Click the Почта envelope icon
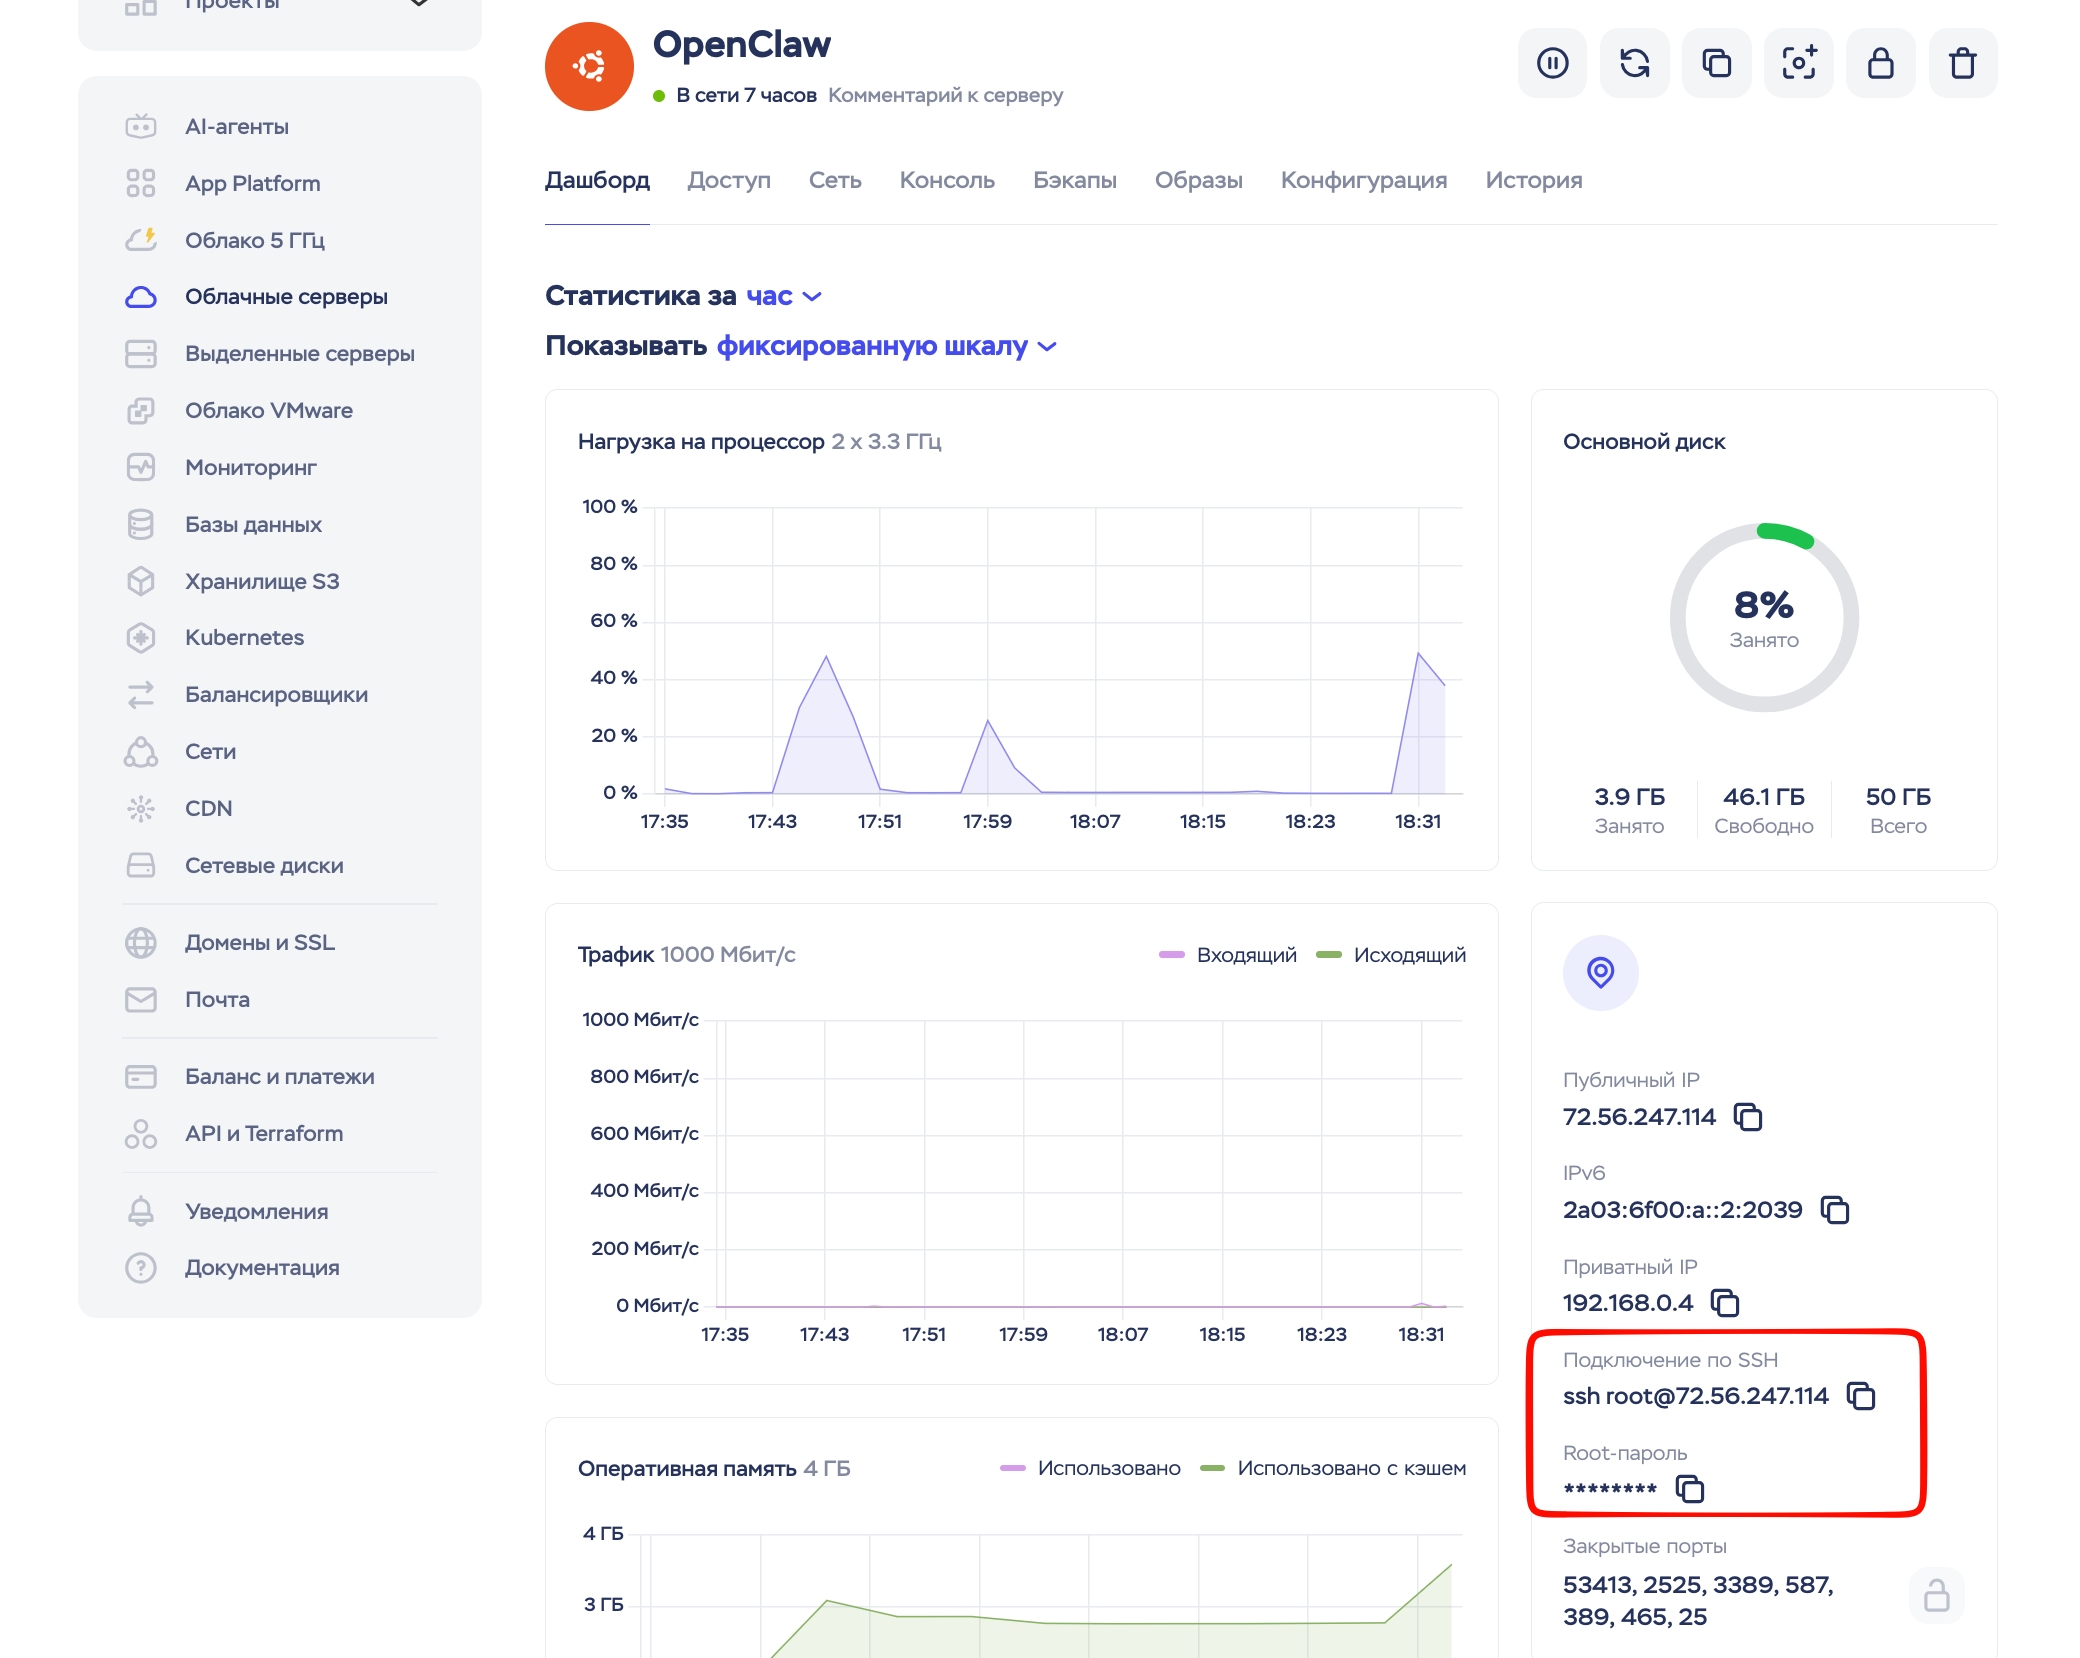 pos(141,1000)
